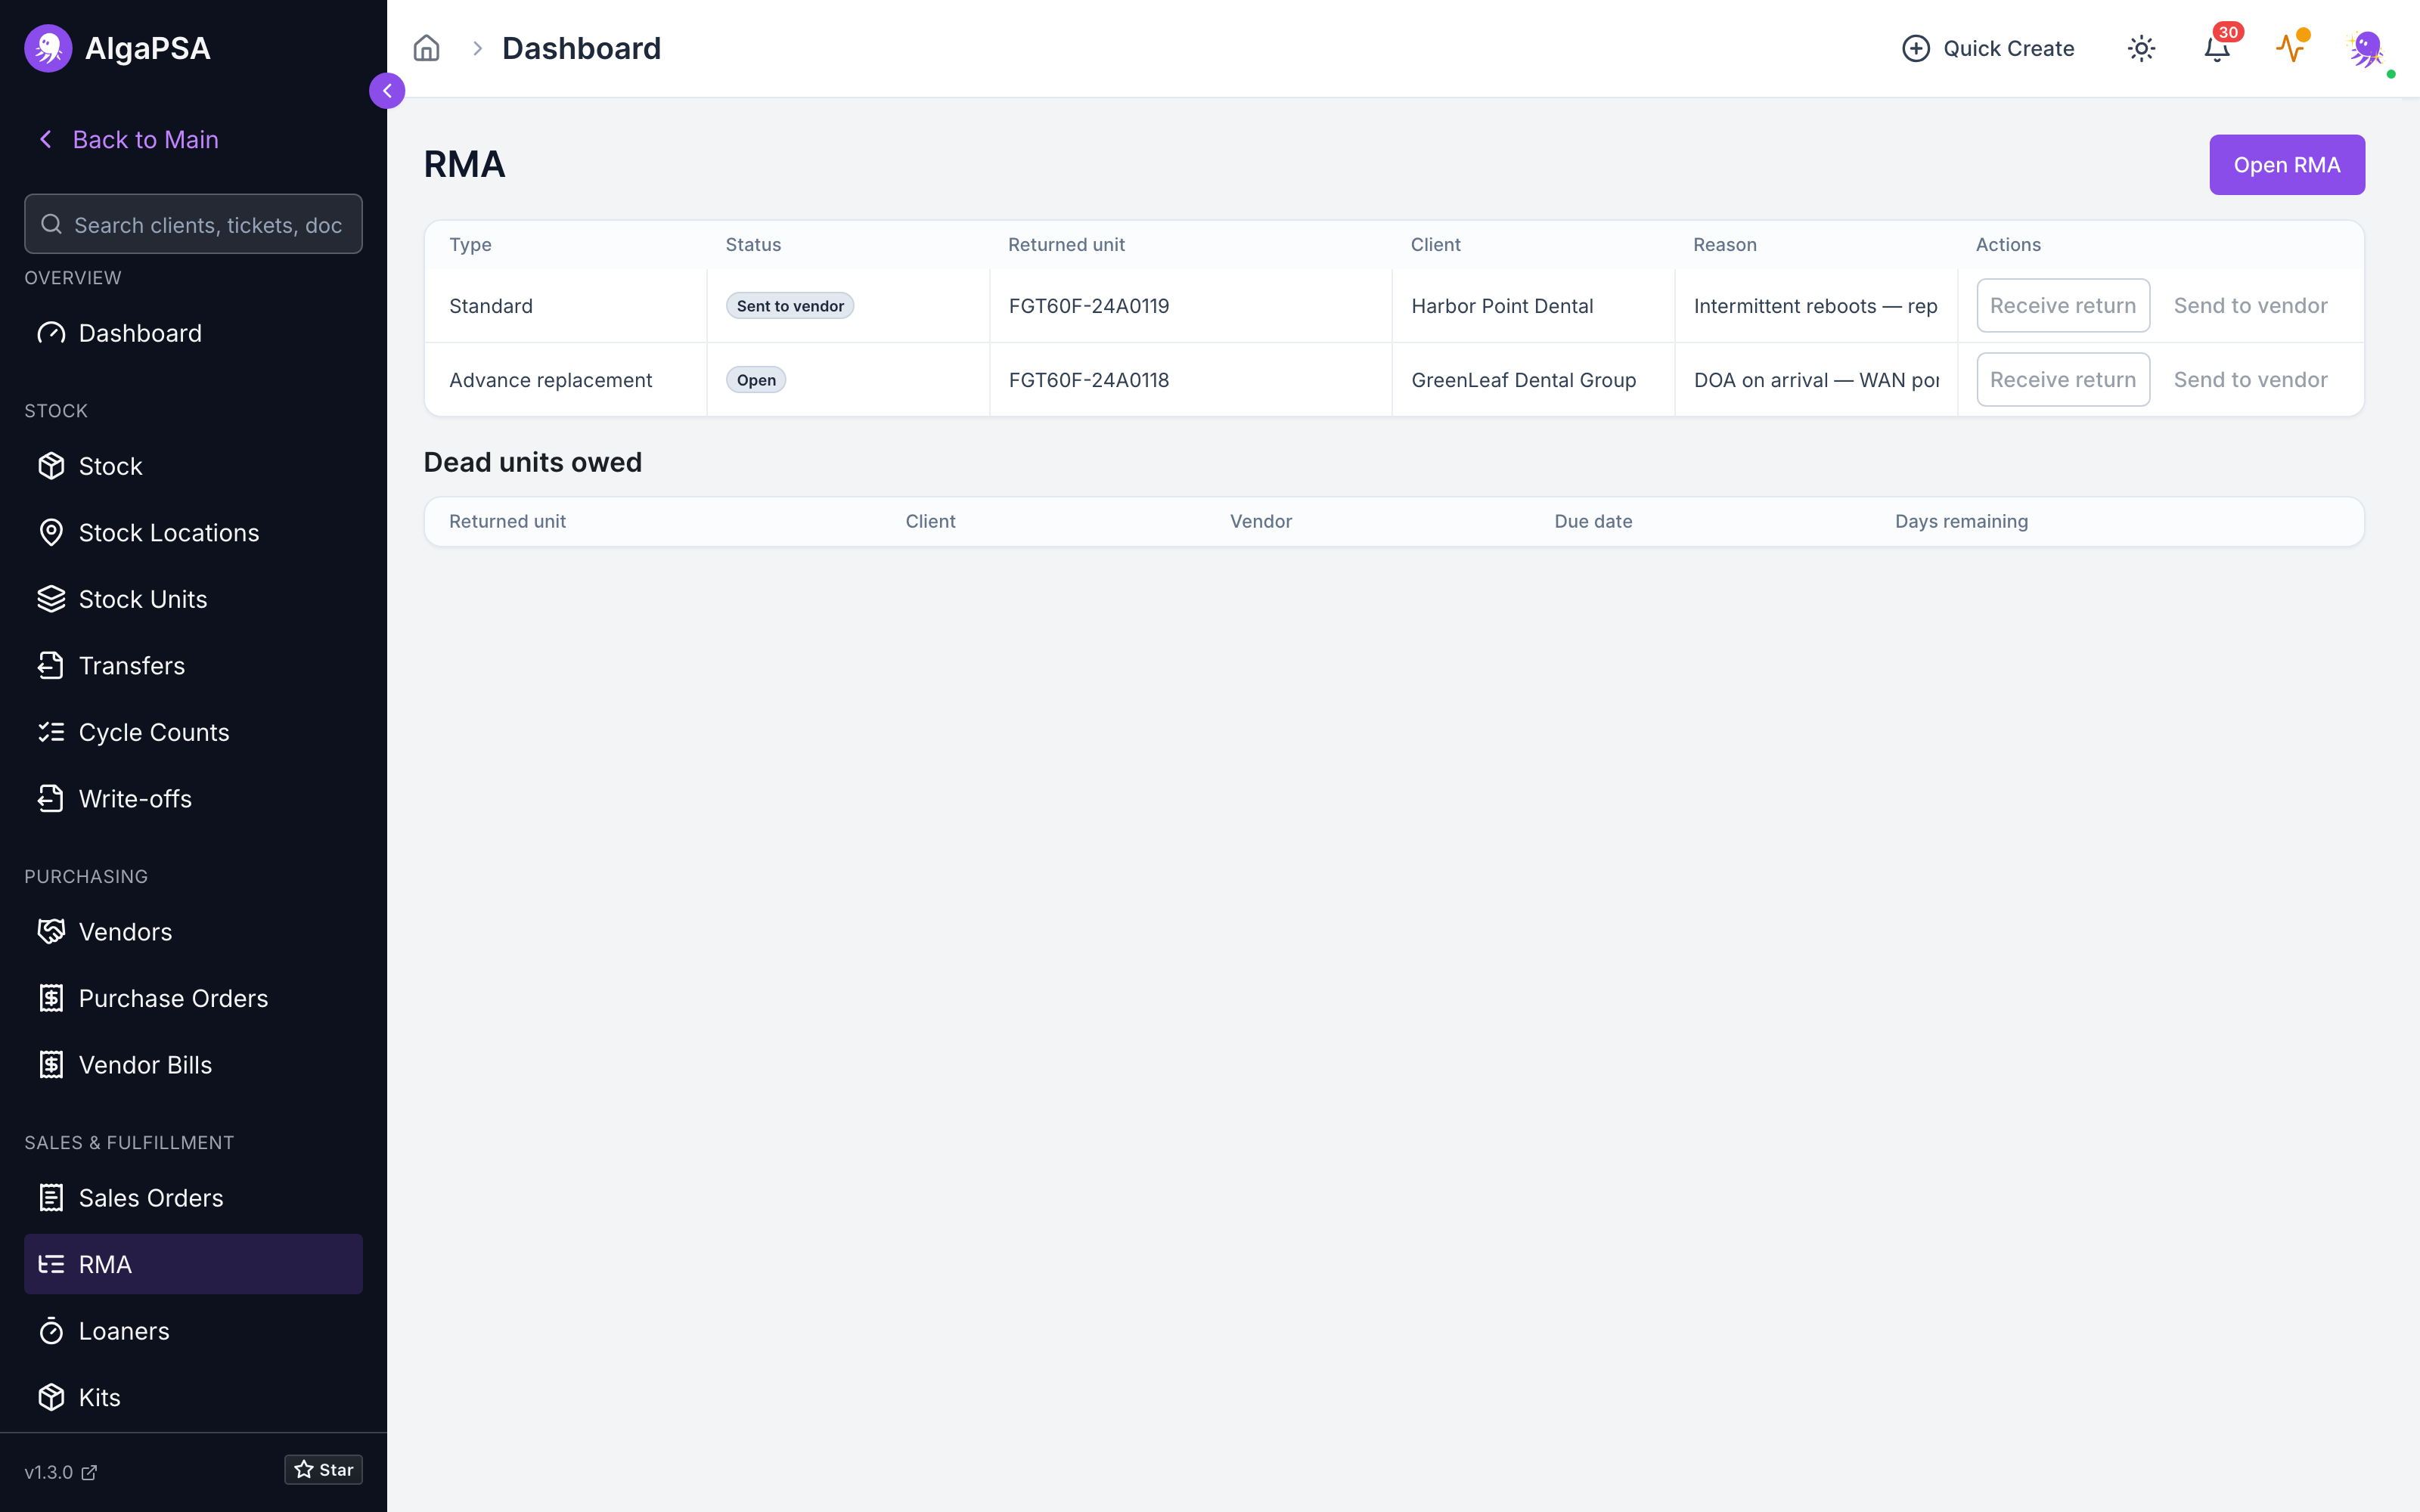Screen dimensions: 2420x1512
Task: Click the Stock Locations pin icon
Action: (x=51, y=533)
